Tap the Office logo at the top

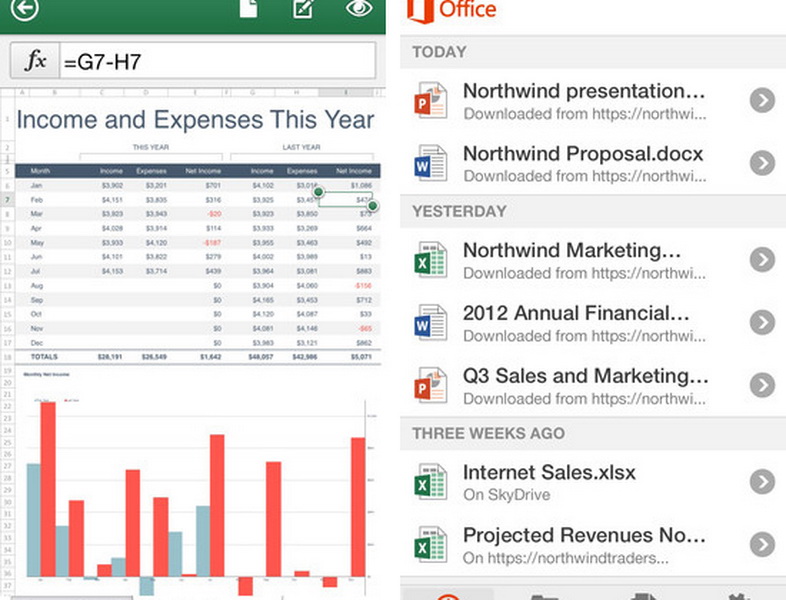[452, 10]
